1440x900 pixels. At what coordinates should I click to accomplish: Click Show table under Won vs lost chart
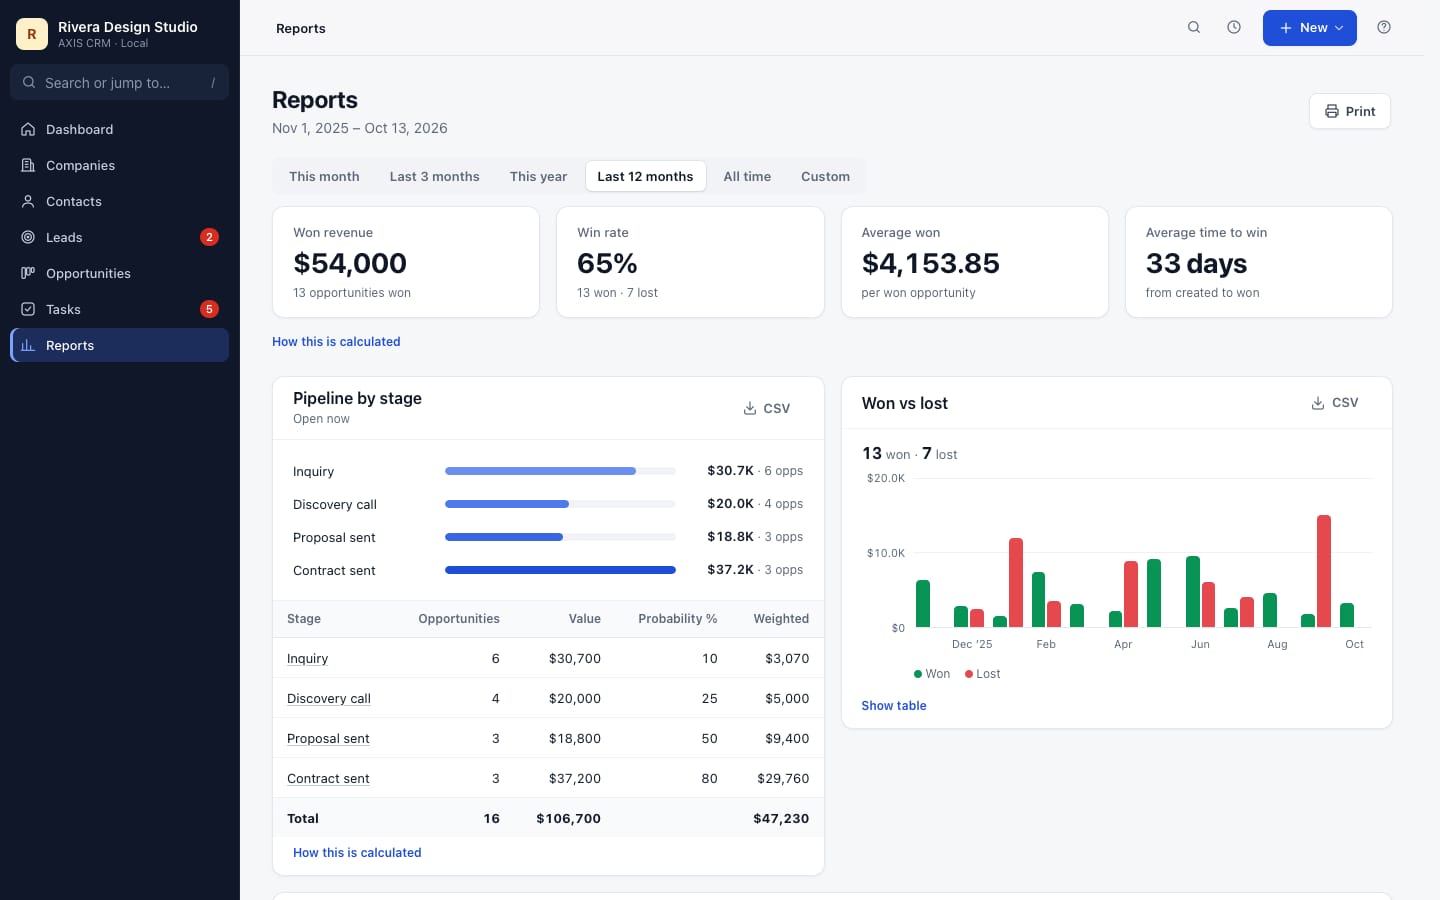894,706
